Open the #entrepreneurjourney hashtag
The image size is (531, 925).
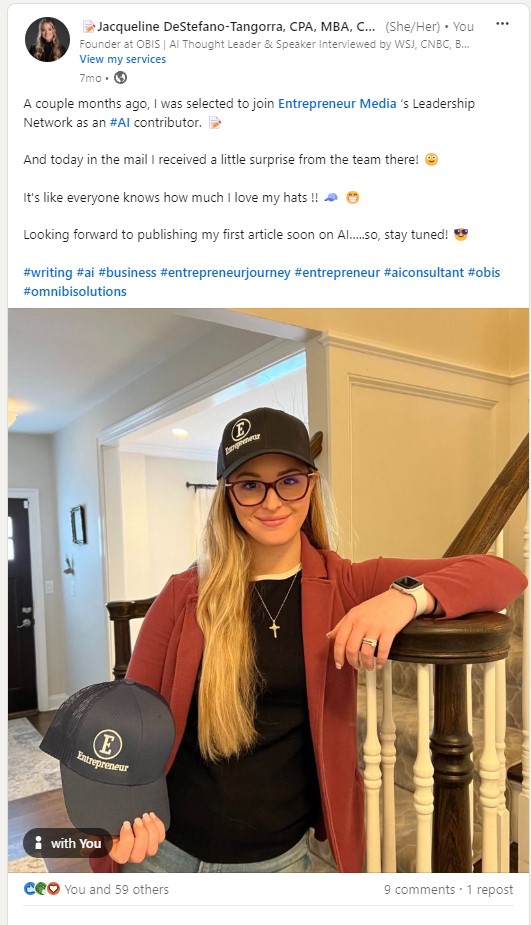[x=225, y=273]
